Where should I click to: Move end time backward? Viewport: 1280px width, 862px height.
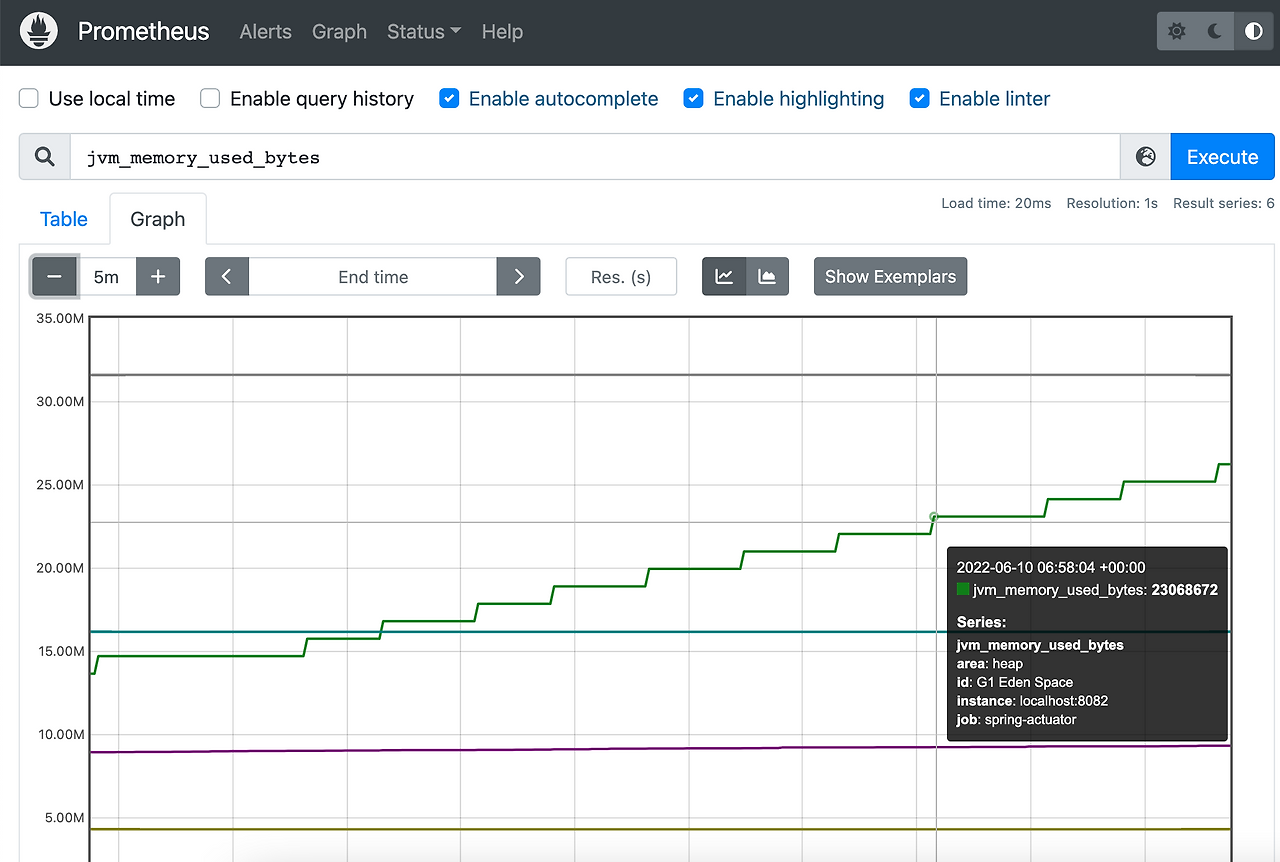[227, 277]
